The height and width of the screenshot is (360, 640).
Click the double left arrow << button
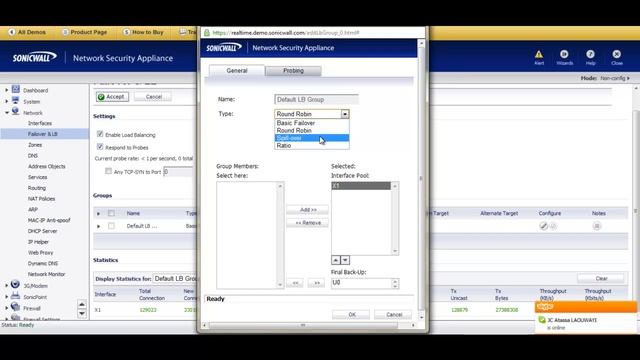pyautogui.click(x=295, y=282)
